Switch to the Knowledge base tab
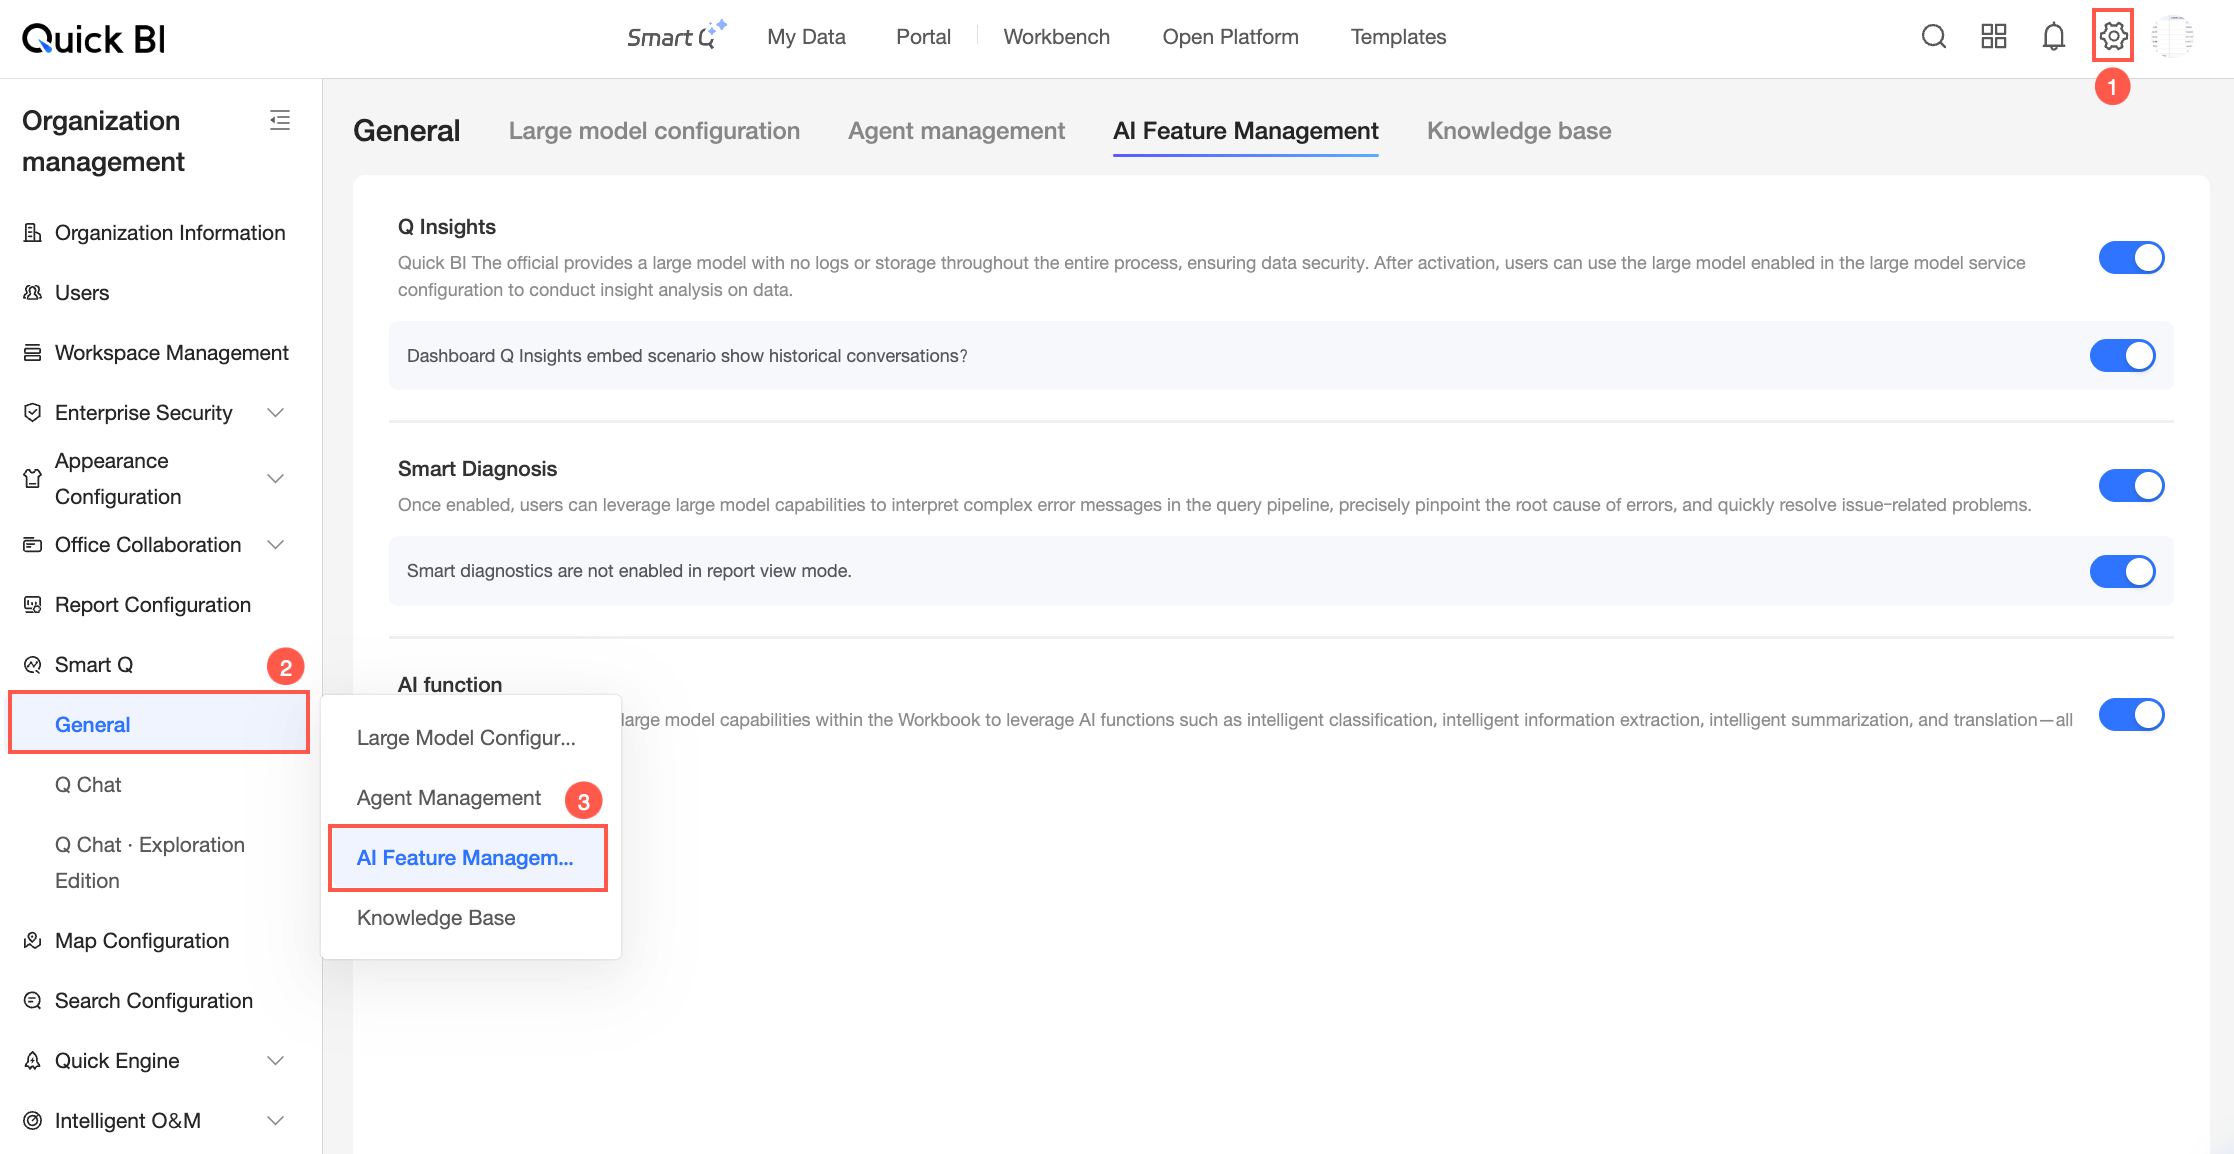 pyautogui.click(x=1519, y=131)
